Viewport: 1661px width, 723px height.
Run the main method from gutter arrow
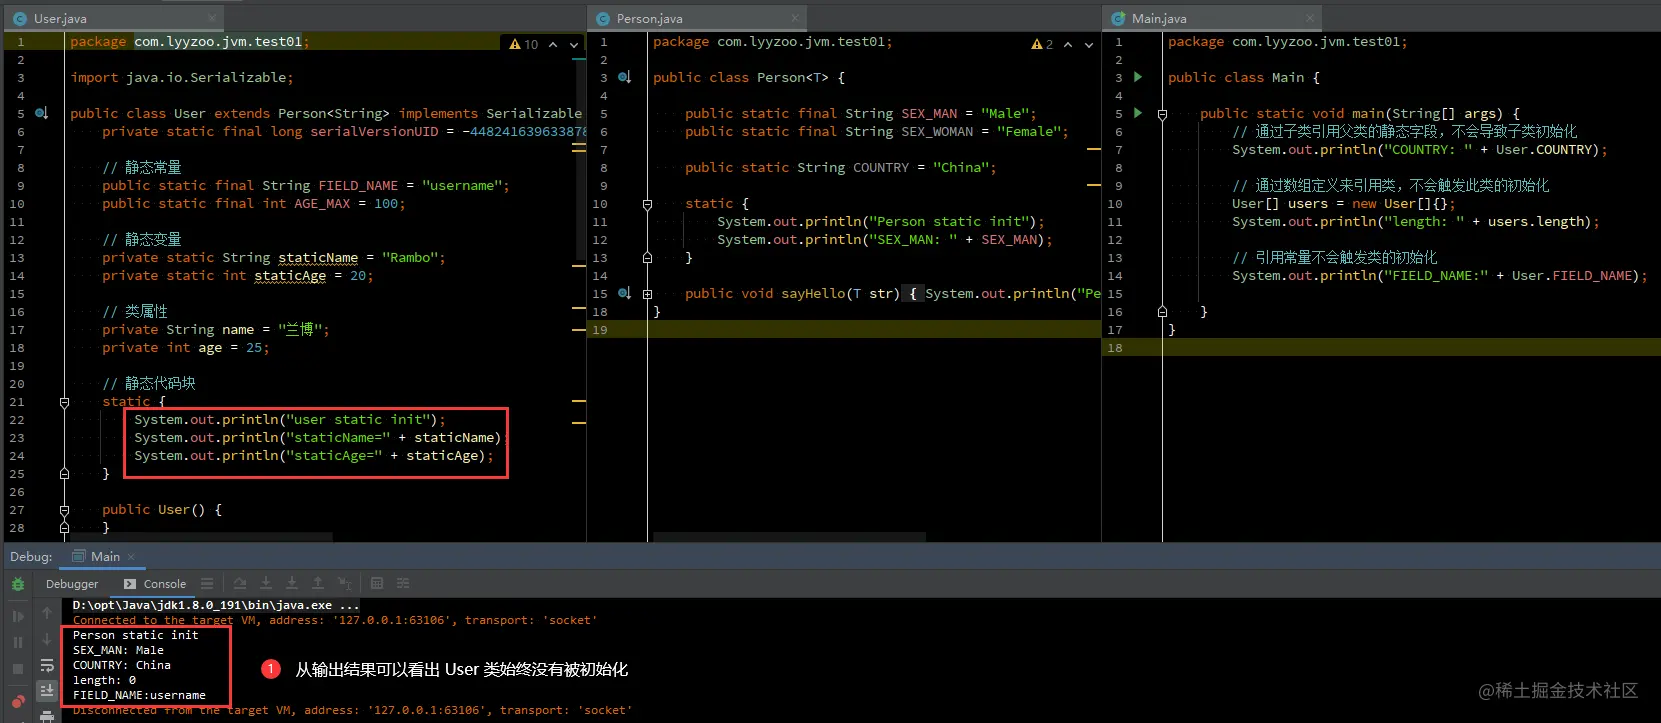pos(1138,113)
